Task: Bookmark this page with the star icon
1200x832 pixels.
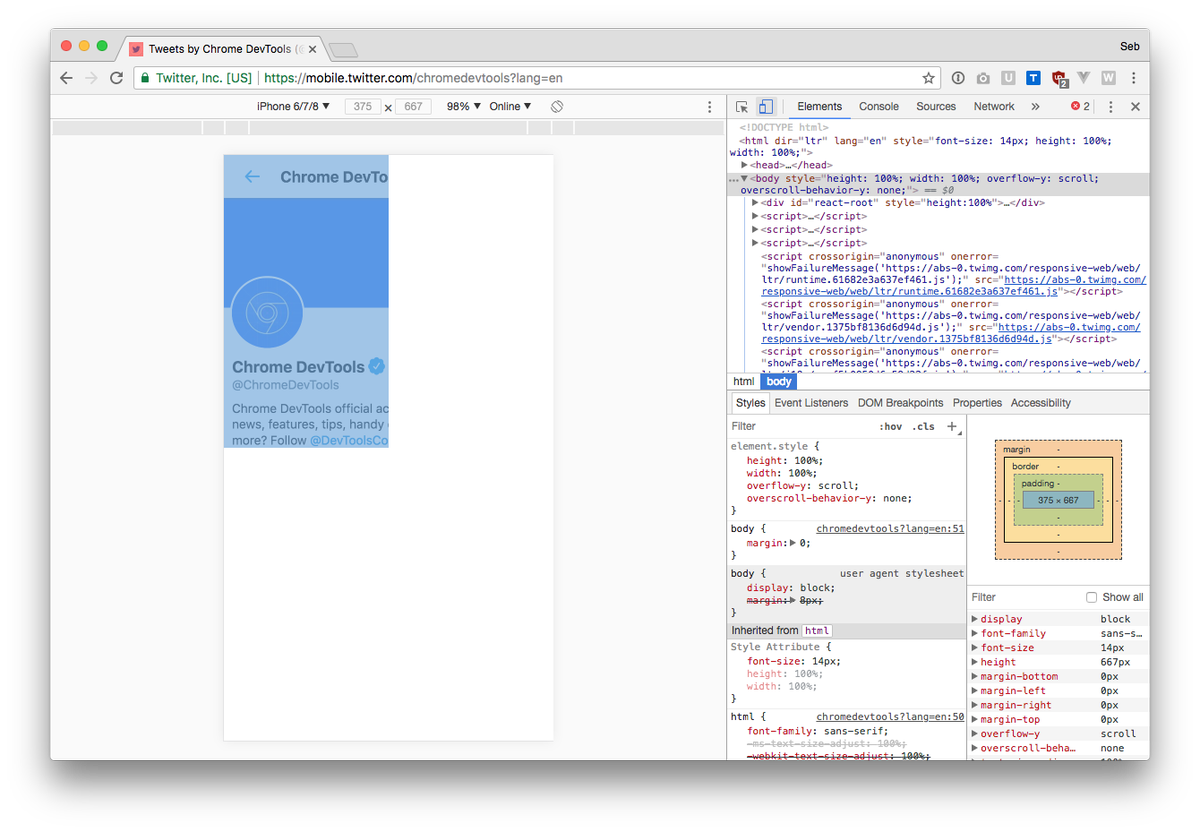Action: point(928,78)
